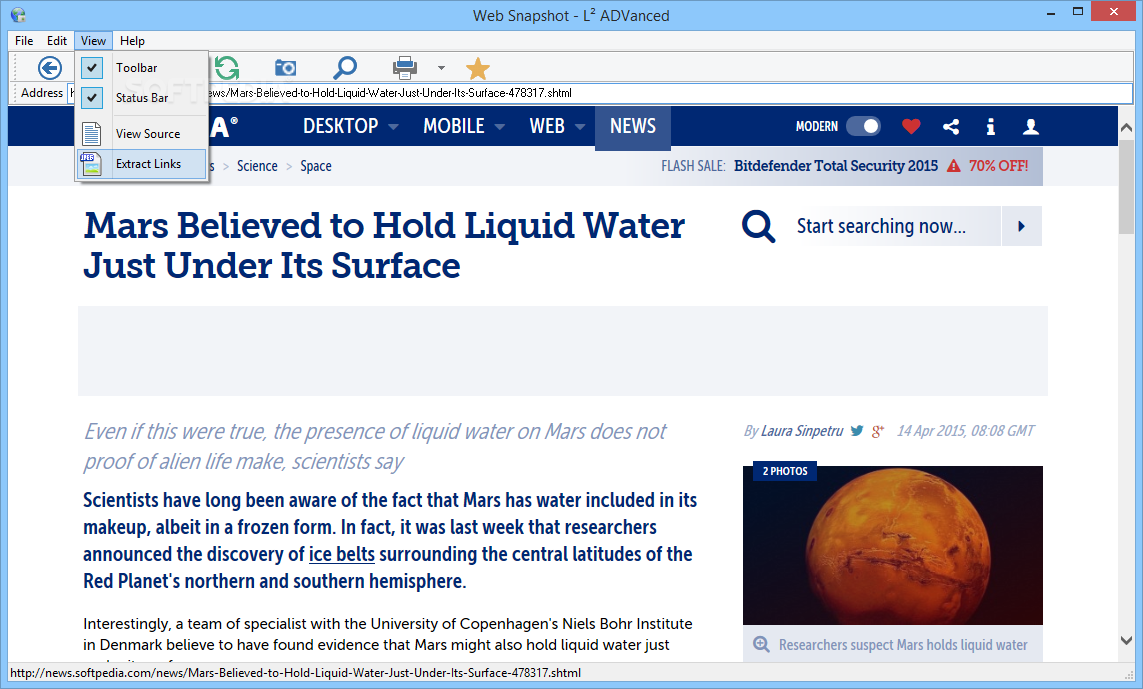This screenshot has width=1143, height=689.
Task: Open the NEWS tab on the site
Action: pyautogui.click(x=633, y=128)
